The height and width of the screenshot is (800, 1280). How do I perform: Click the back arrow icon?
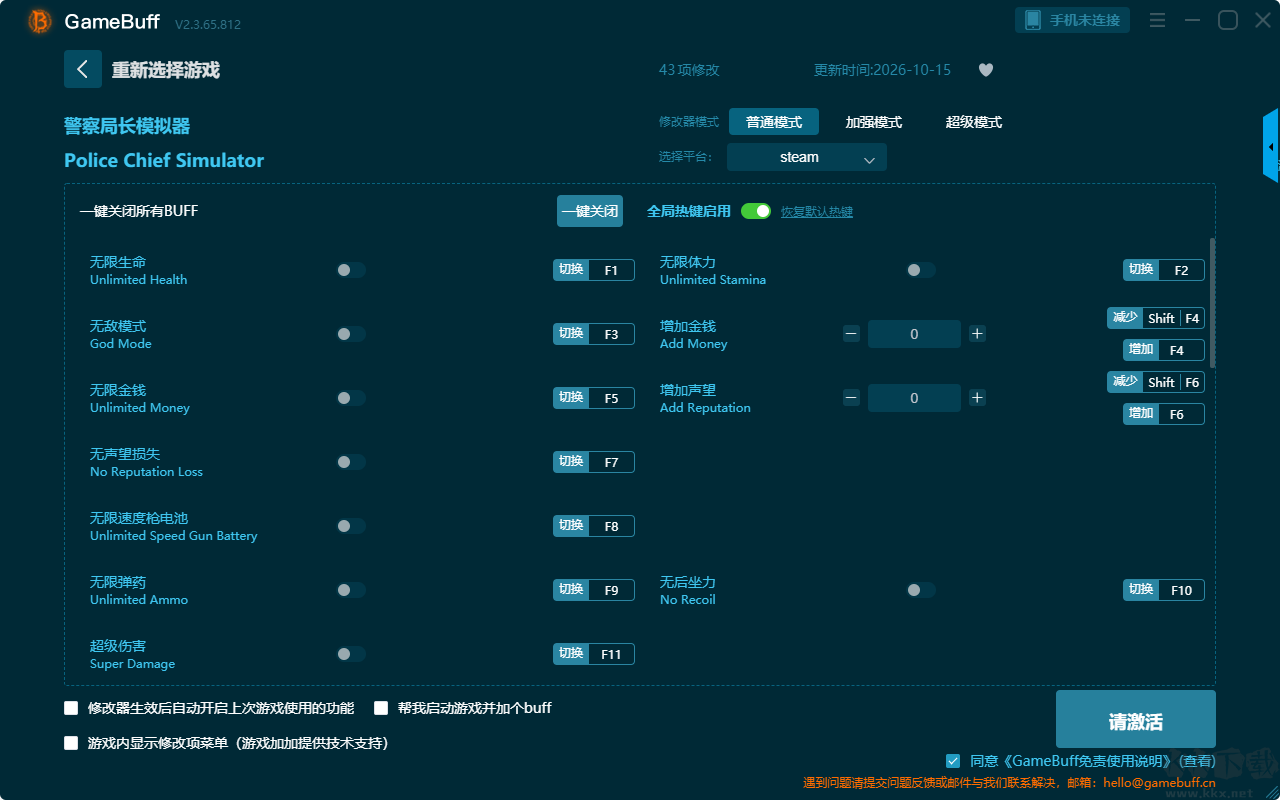click(x=83, y=69)
